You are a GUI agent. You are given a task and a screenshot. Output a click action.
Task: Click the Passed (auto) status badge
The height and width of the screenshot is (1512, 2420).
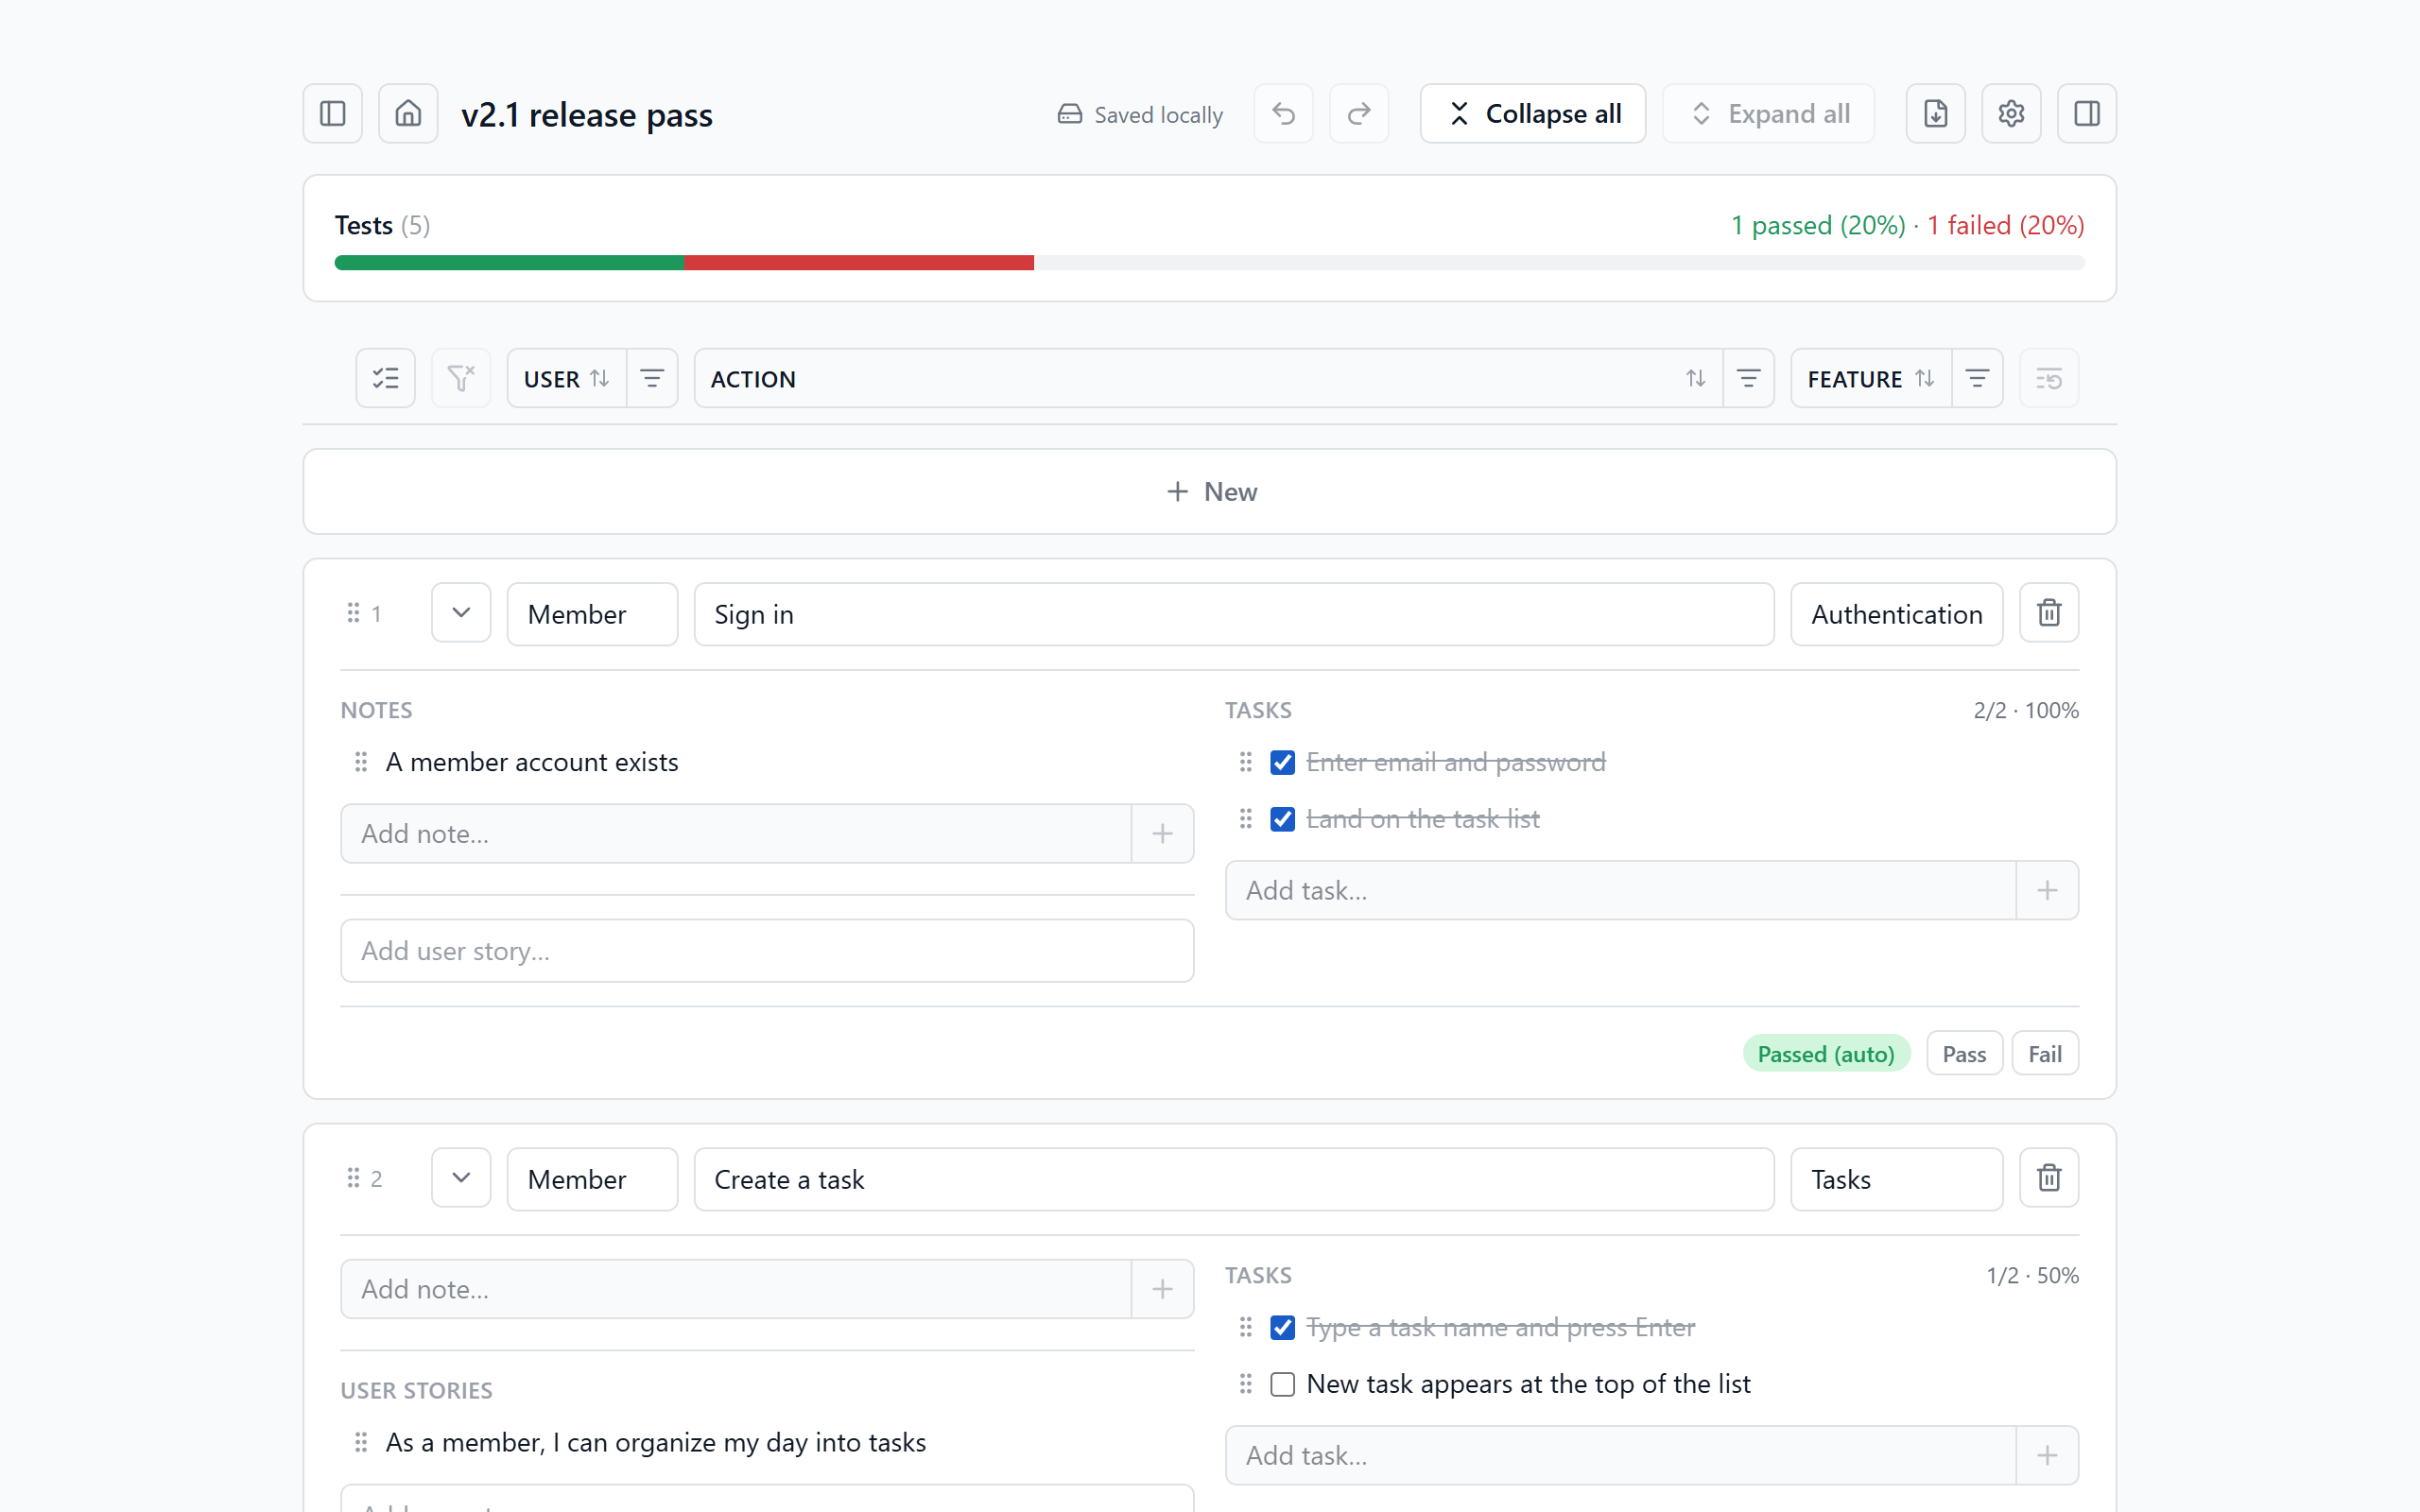[x=1826, y=1053]
